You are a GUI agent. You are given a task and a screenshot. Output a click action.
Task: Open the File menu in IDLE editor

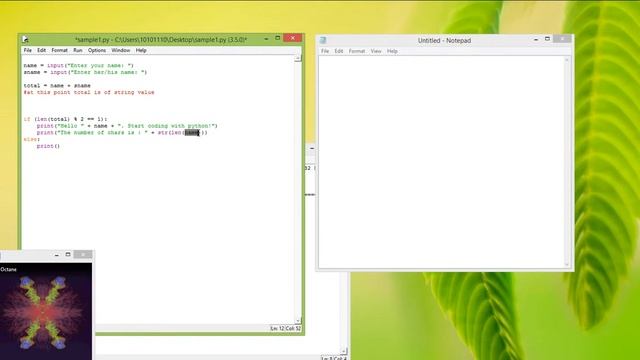[x=27, y=50]
